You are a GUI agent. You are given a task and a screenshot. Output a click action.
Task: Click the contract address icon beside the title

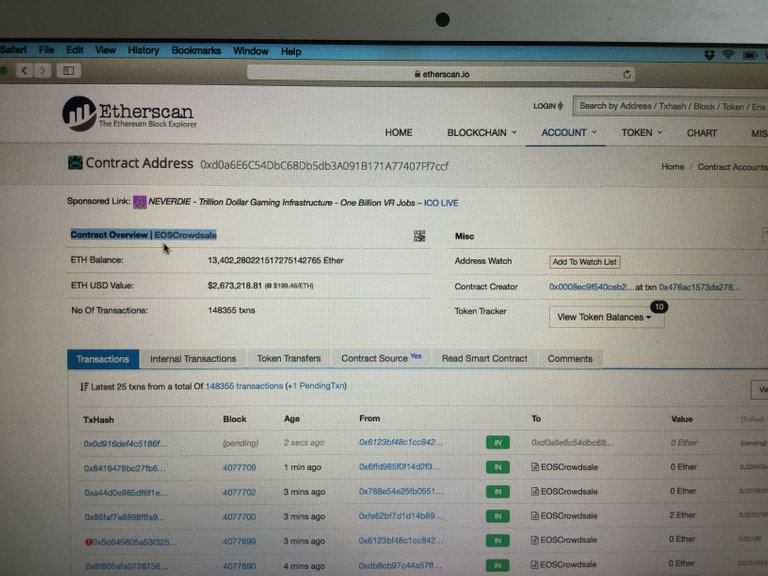[75, 163]
